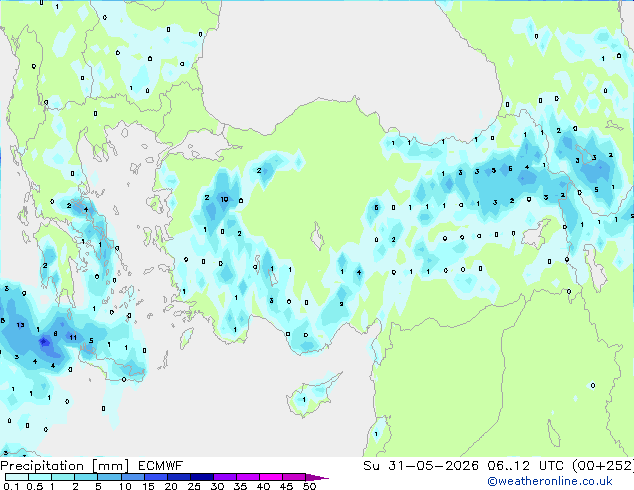
Task: Select the 0.1–0.5 mm legend color swatch
Action: click(17, 477)
